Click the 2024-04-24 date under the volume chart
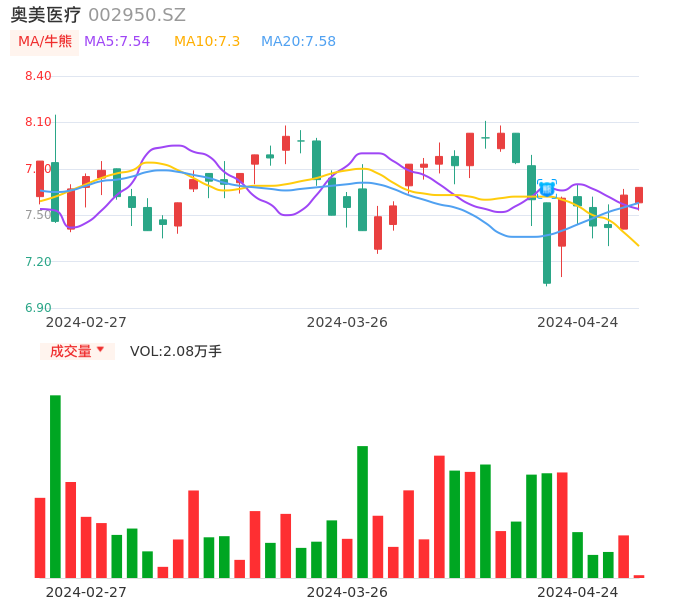This screenshot has width=686, height=606. pos(578,592)
